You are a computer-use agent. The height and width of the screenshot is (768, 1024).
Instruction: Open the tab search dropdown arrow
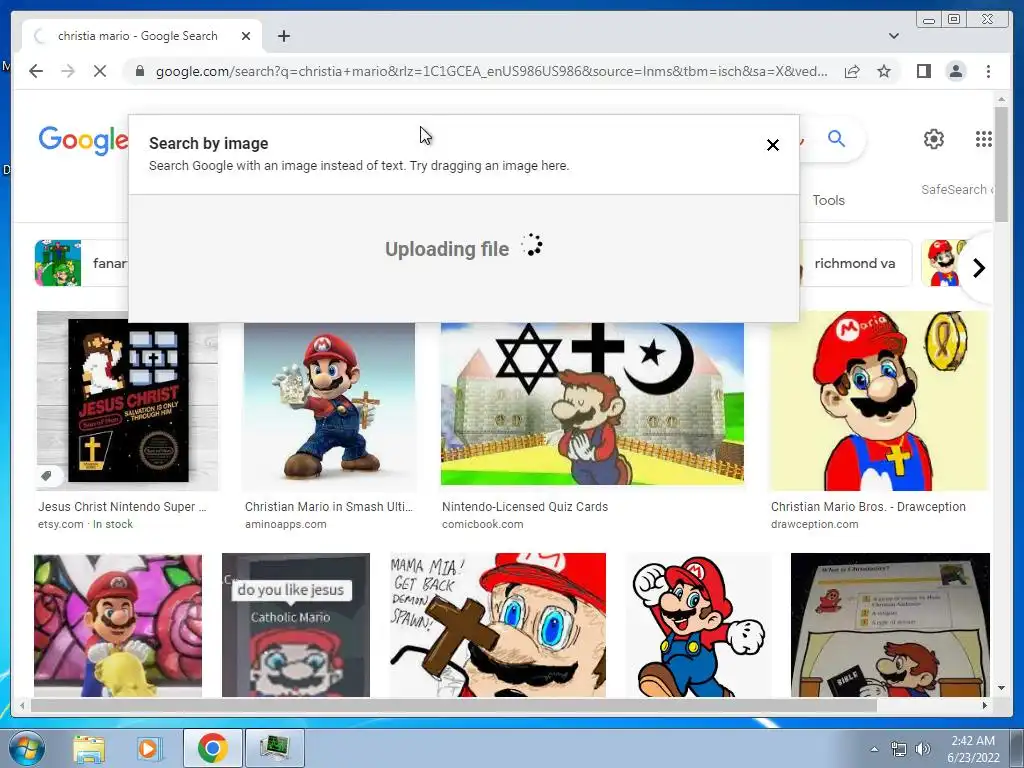pyautogui.click(x=893, y=36)
